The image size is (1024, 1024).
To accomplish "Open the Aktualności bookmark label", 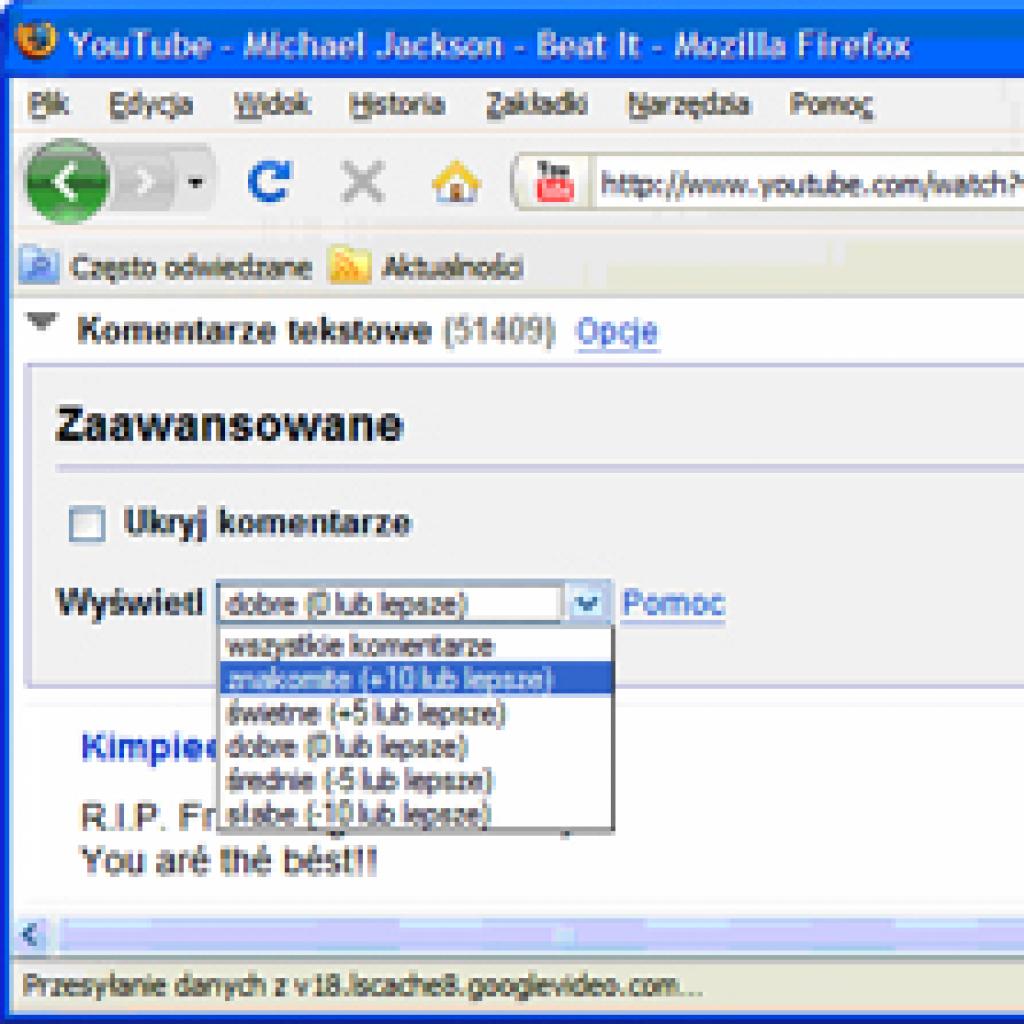I will [452, 267].
